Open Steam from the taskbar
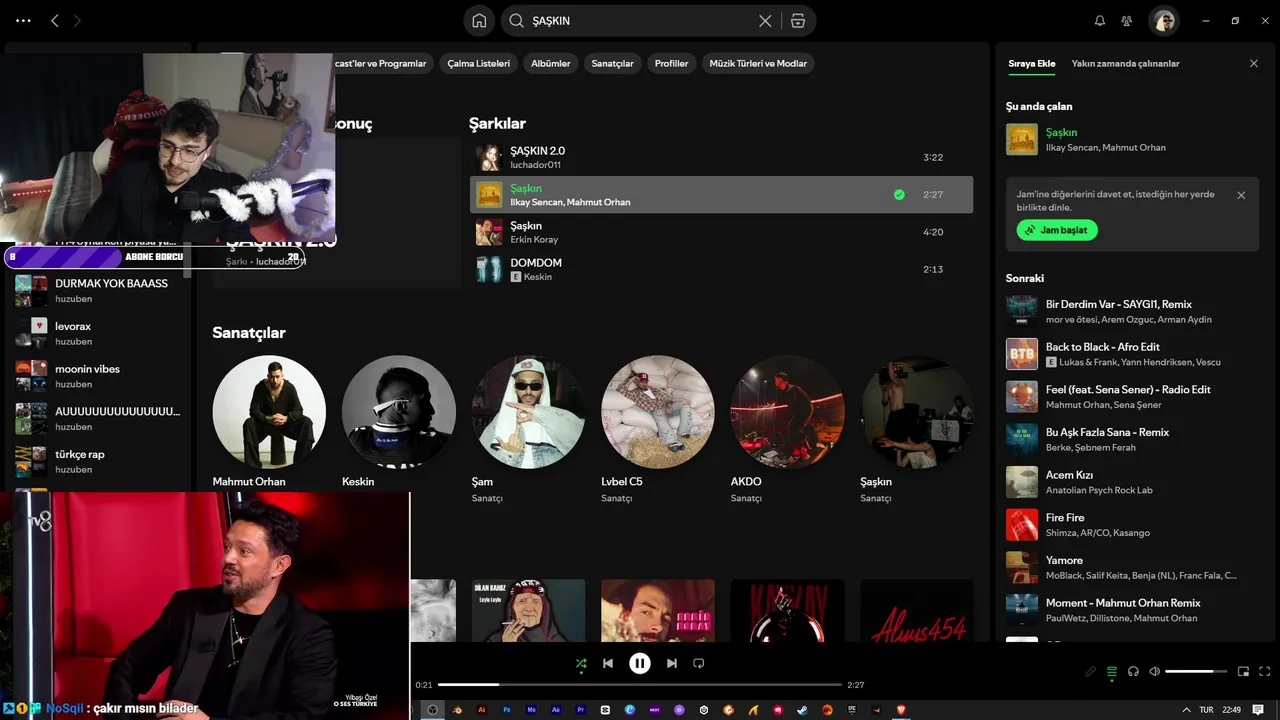 [x=802, y=710]
